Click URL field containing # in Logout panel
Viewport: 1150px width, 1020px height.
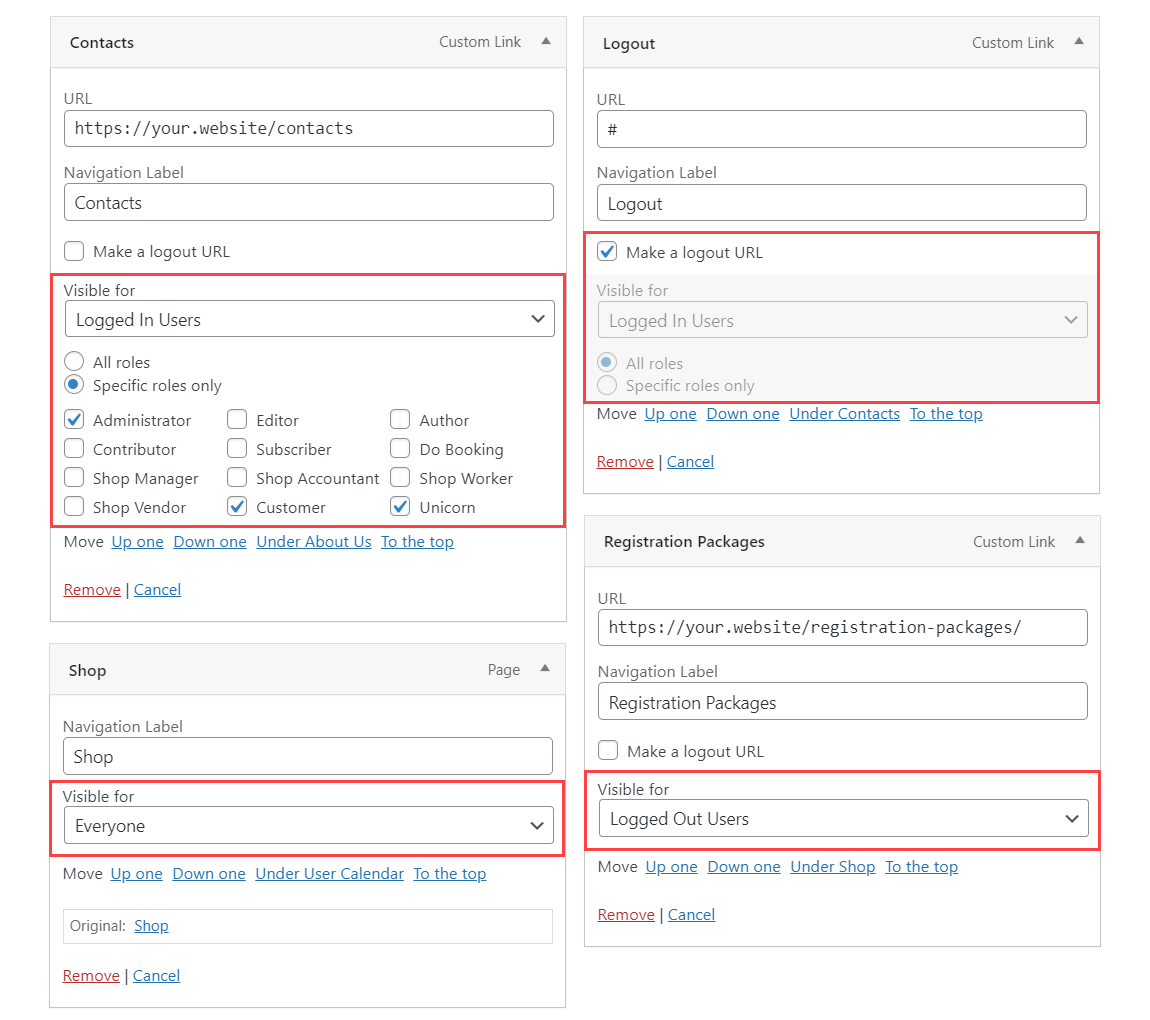(842, 129)
